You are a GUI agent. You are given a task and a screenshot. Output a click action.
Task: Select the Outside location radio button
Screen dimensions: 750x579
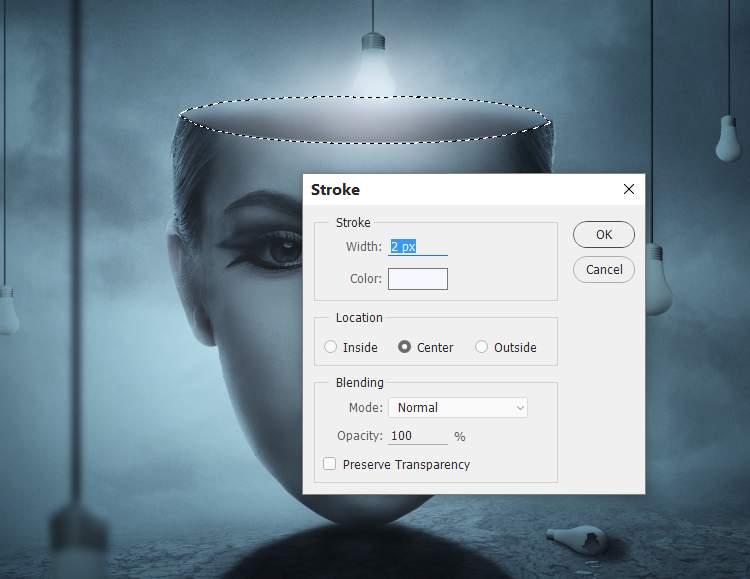click(x=481, y=346)
